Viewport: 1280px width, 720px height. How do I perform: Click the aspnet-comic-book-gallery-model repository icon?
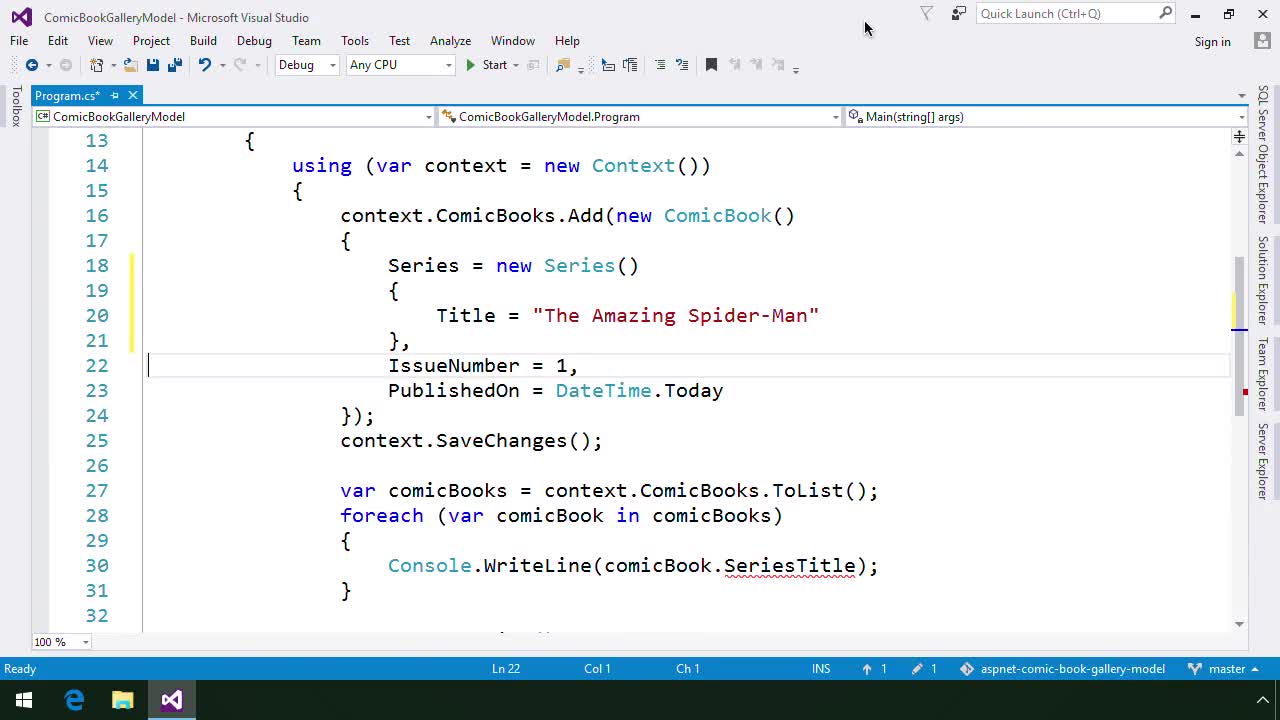pos(966,668)
